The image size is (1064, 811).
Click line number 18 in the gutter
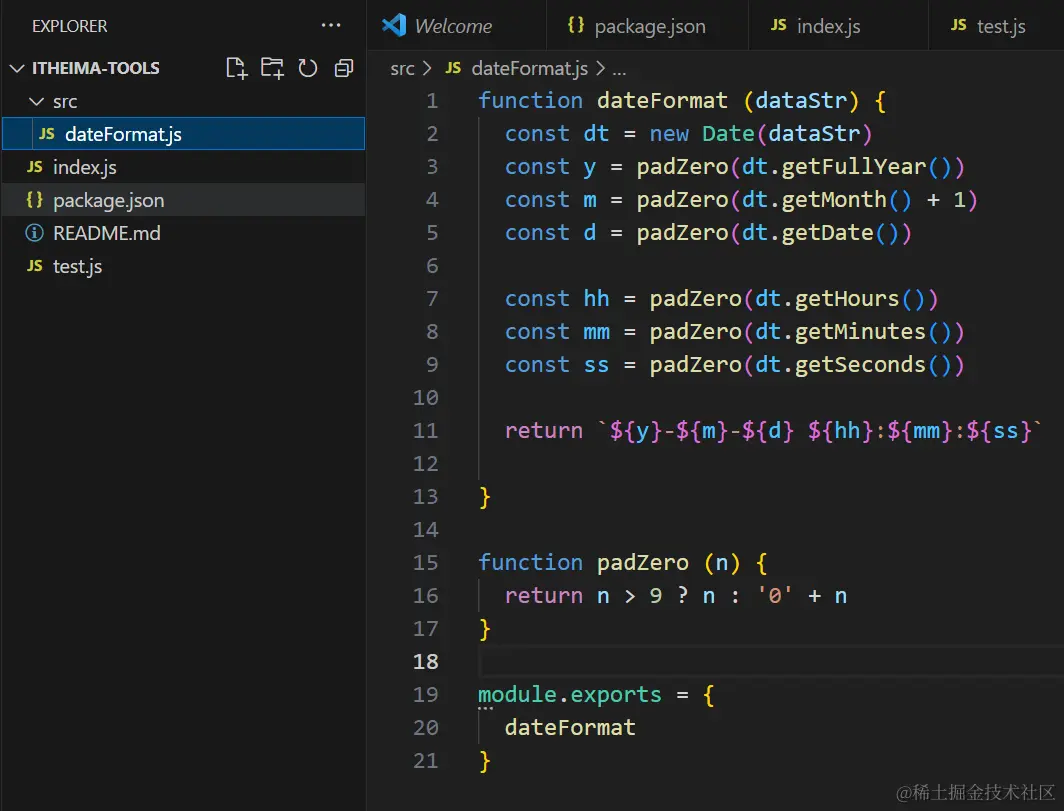point(425,662)
